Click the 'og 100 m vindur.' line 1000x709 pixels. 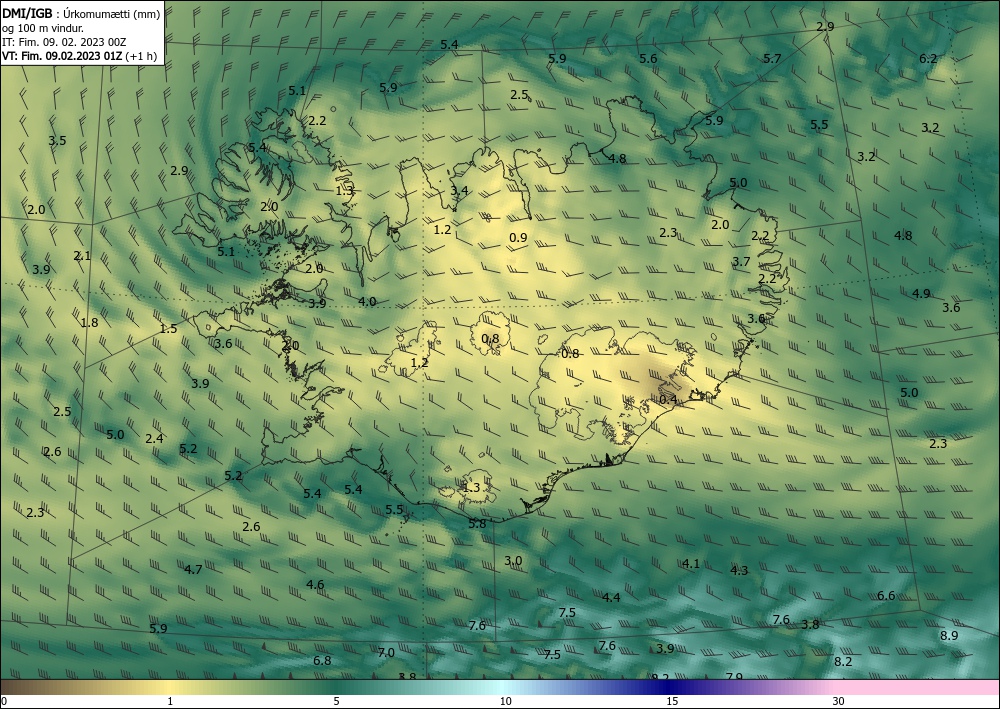(43, 28)
